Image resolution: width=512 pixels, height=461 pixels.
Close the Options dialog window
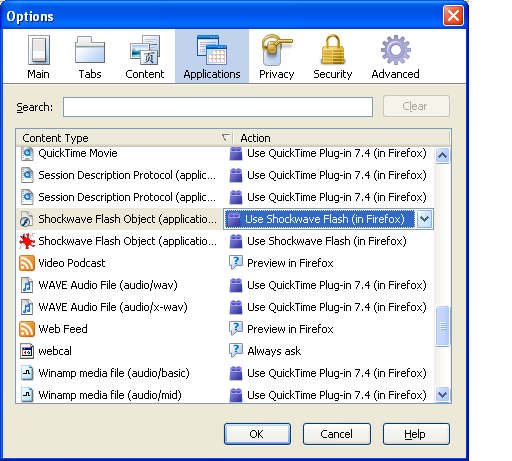(x=453, y=16)
